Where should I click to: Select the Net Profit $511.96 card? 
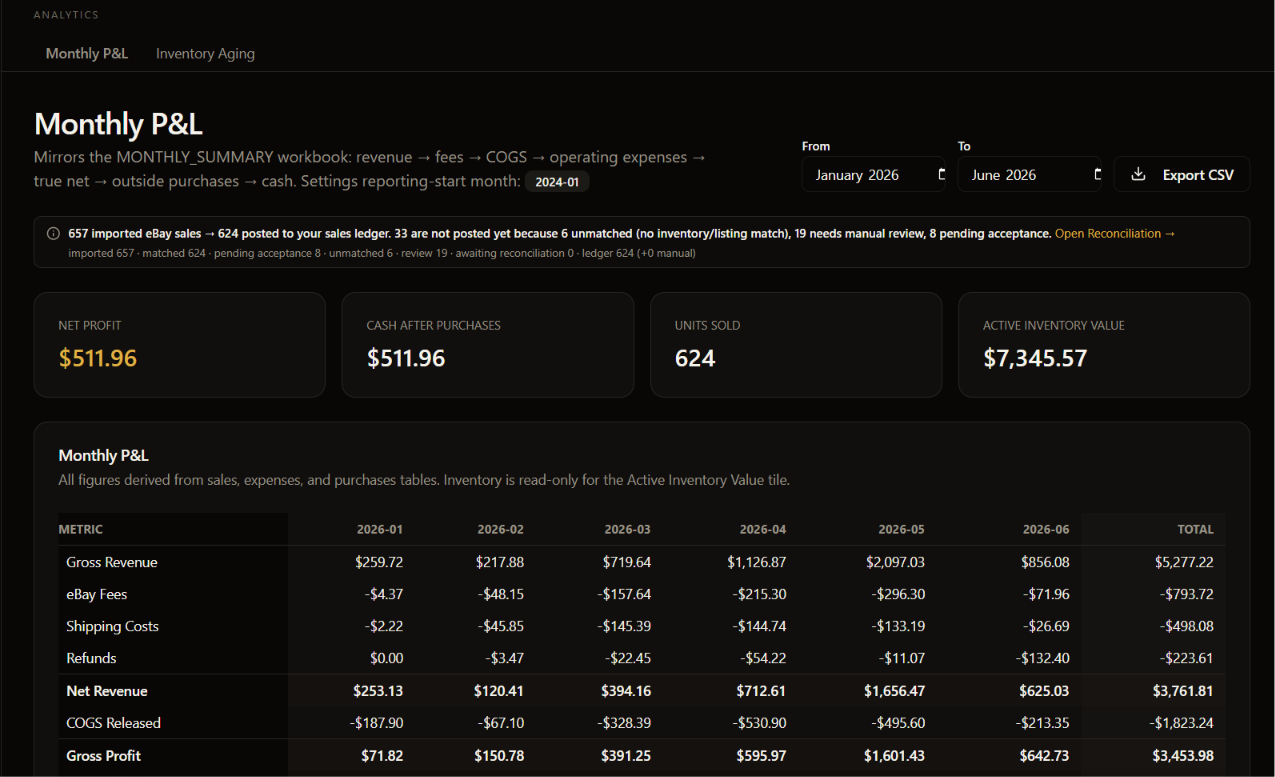pyautogui.click(x=180, y=345)
